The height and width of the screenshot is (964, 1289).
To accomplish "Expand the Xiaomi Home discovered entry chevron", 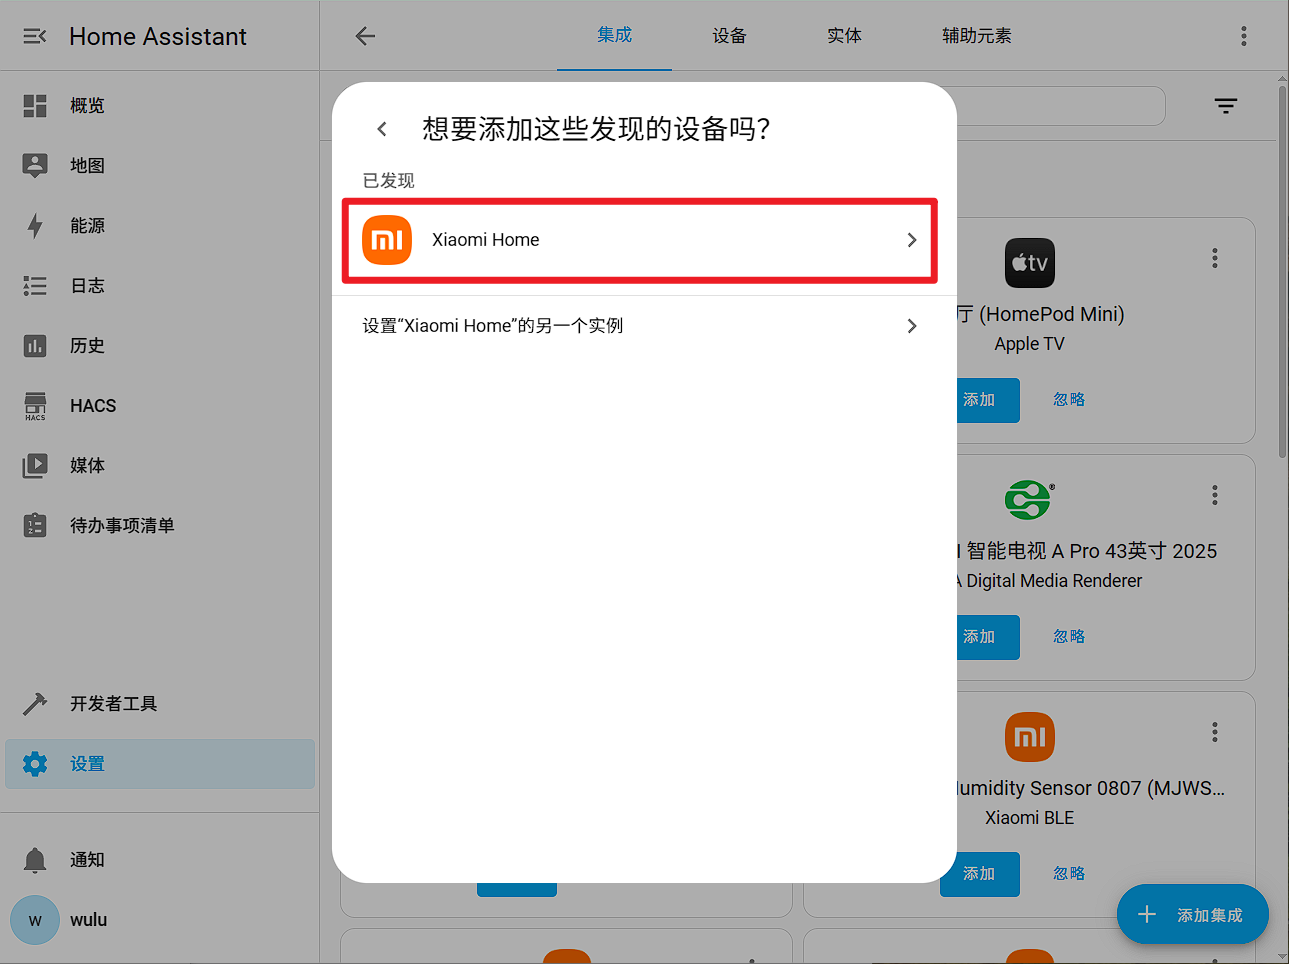I will coord(911,240).
